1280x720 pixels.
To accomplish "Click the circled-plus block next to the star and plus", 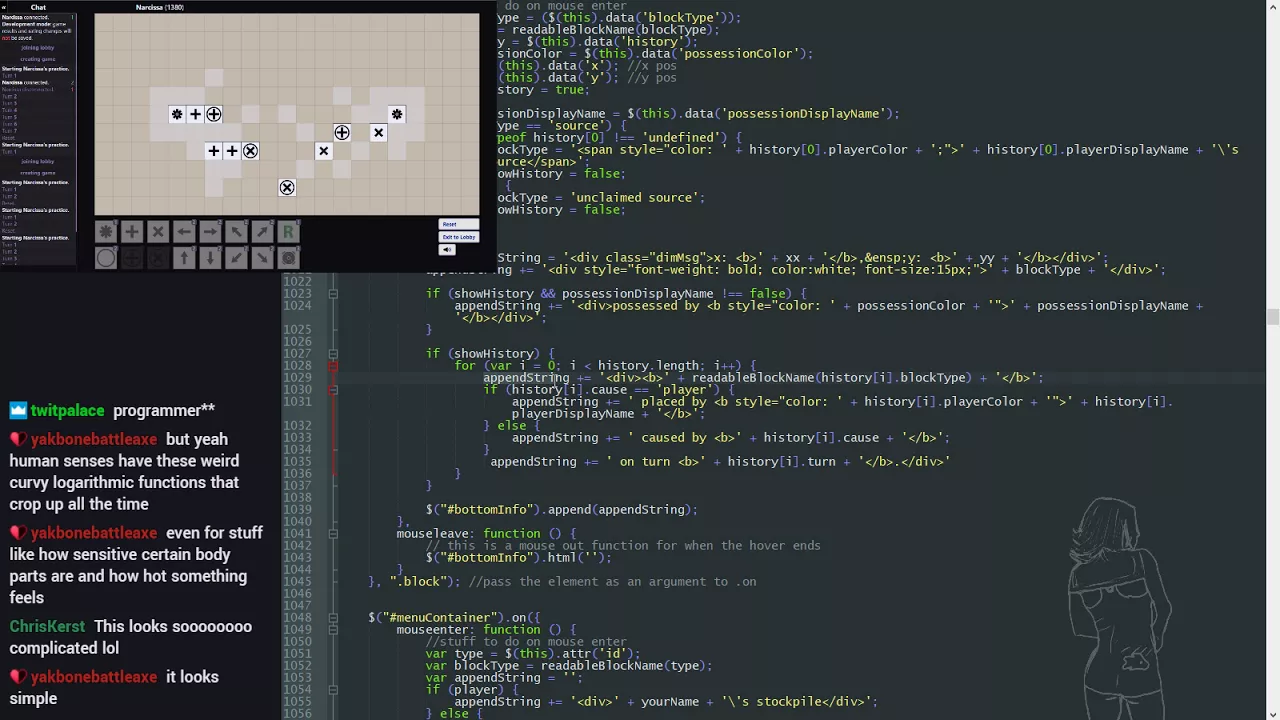I will pos(213,114).
